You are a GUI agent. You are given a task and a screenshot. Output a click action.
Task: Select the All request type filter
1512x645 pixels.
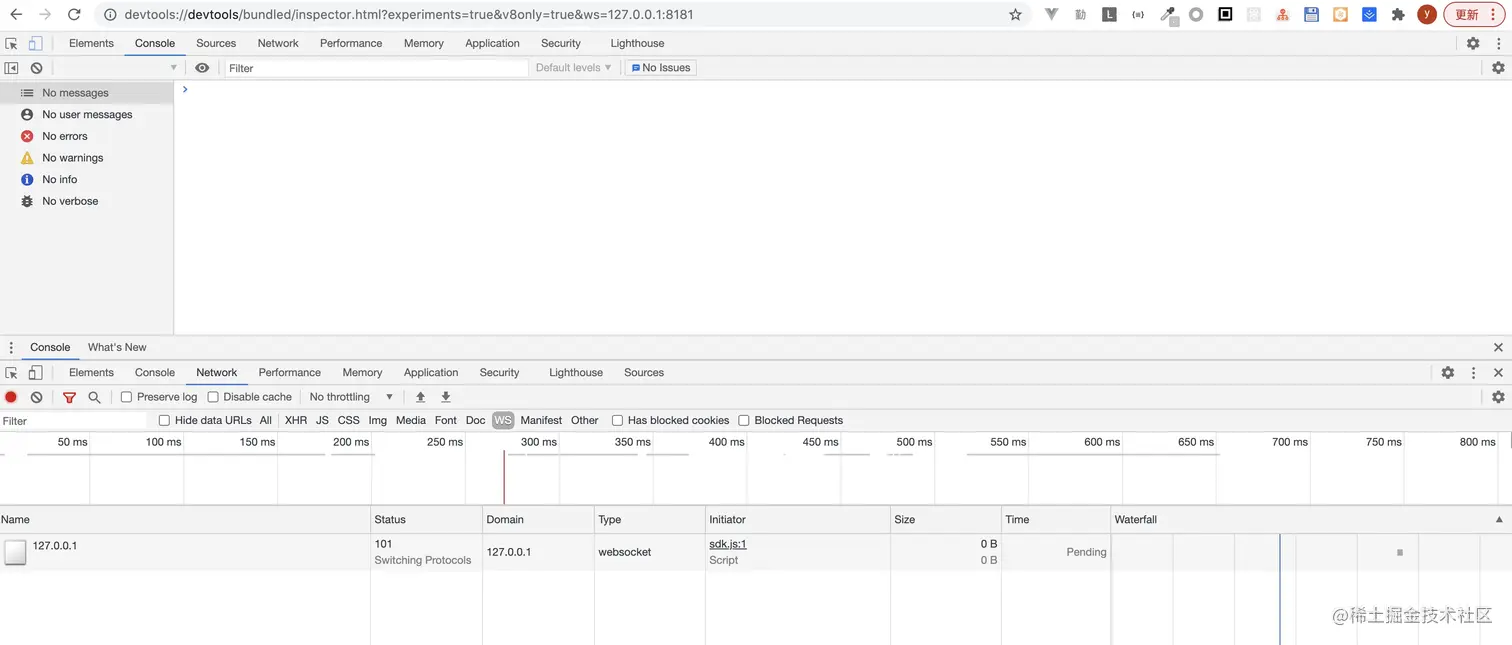[265, 421]
